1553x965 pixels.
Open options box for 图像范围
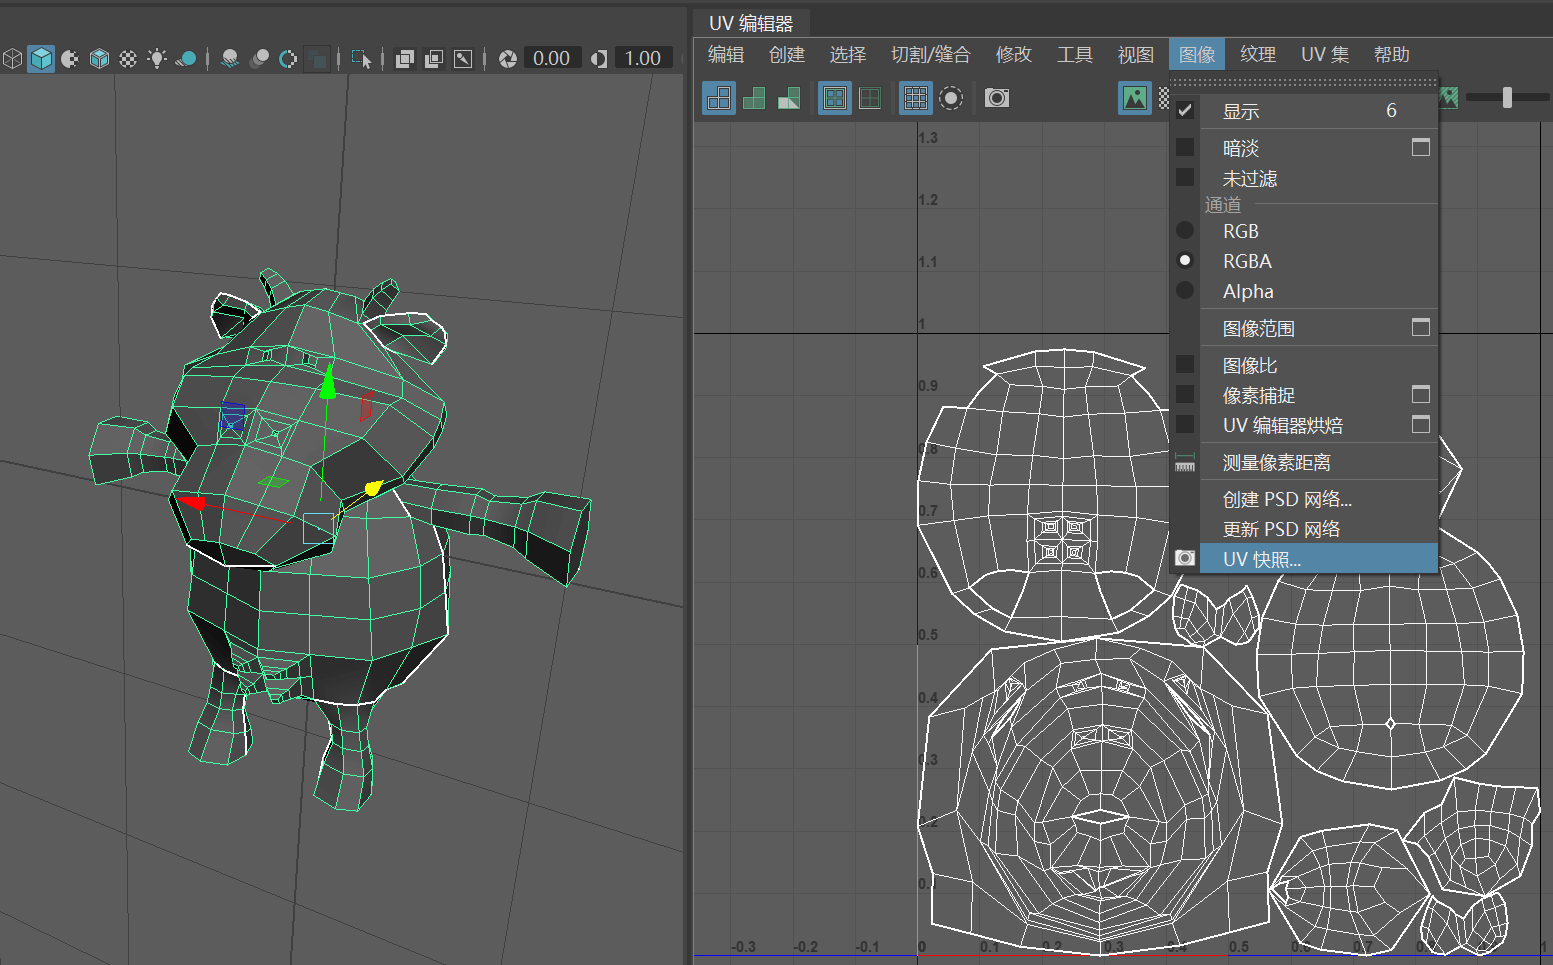pos(1421,327)
